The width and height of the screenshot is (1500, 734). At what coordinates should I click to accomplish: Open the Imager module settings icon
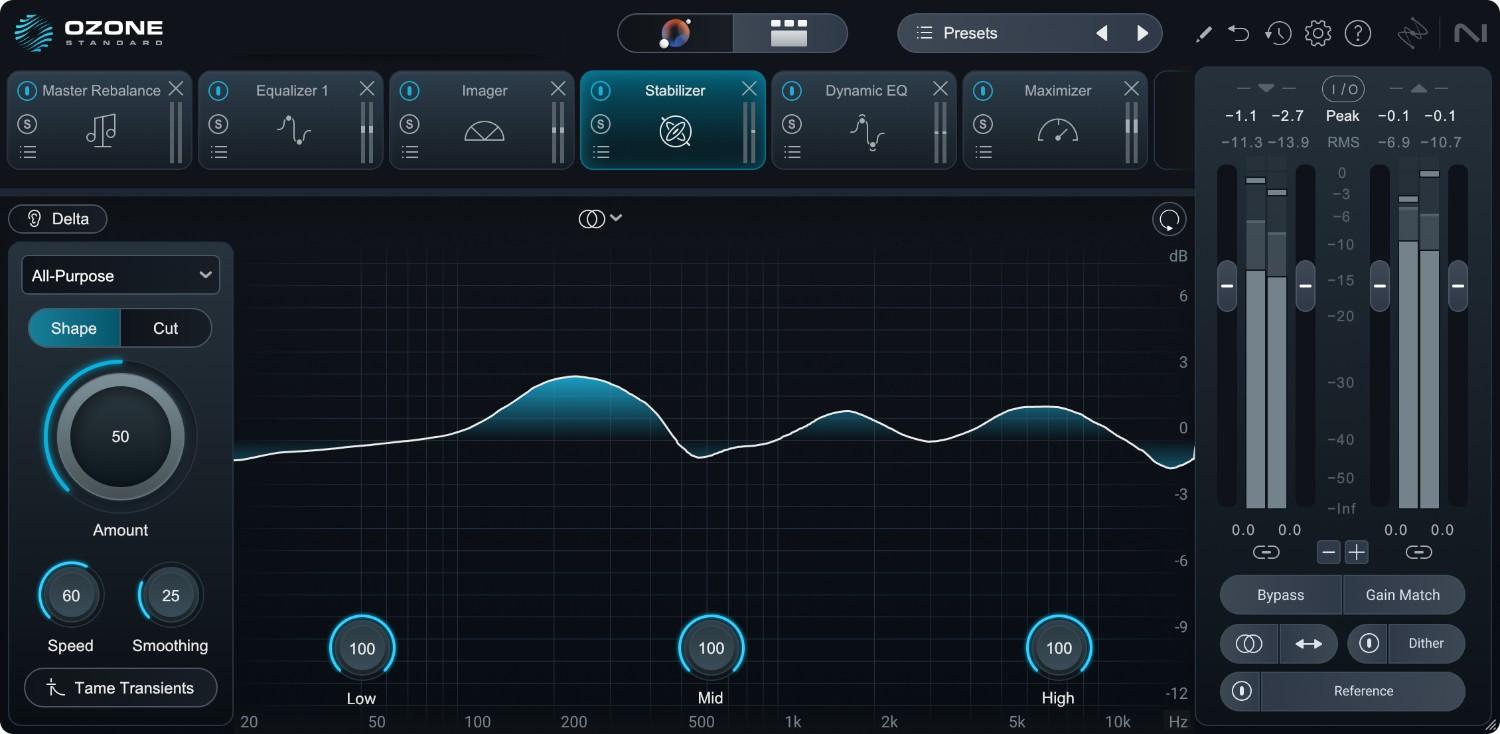tap(410, 152)
